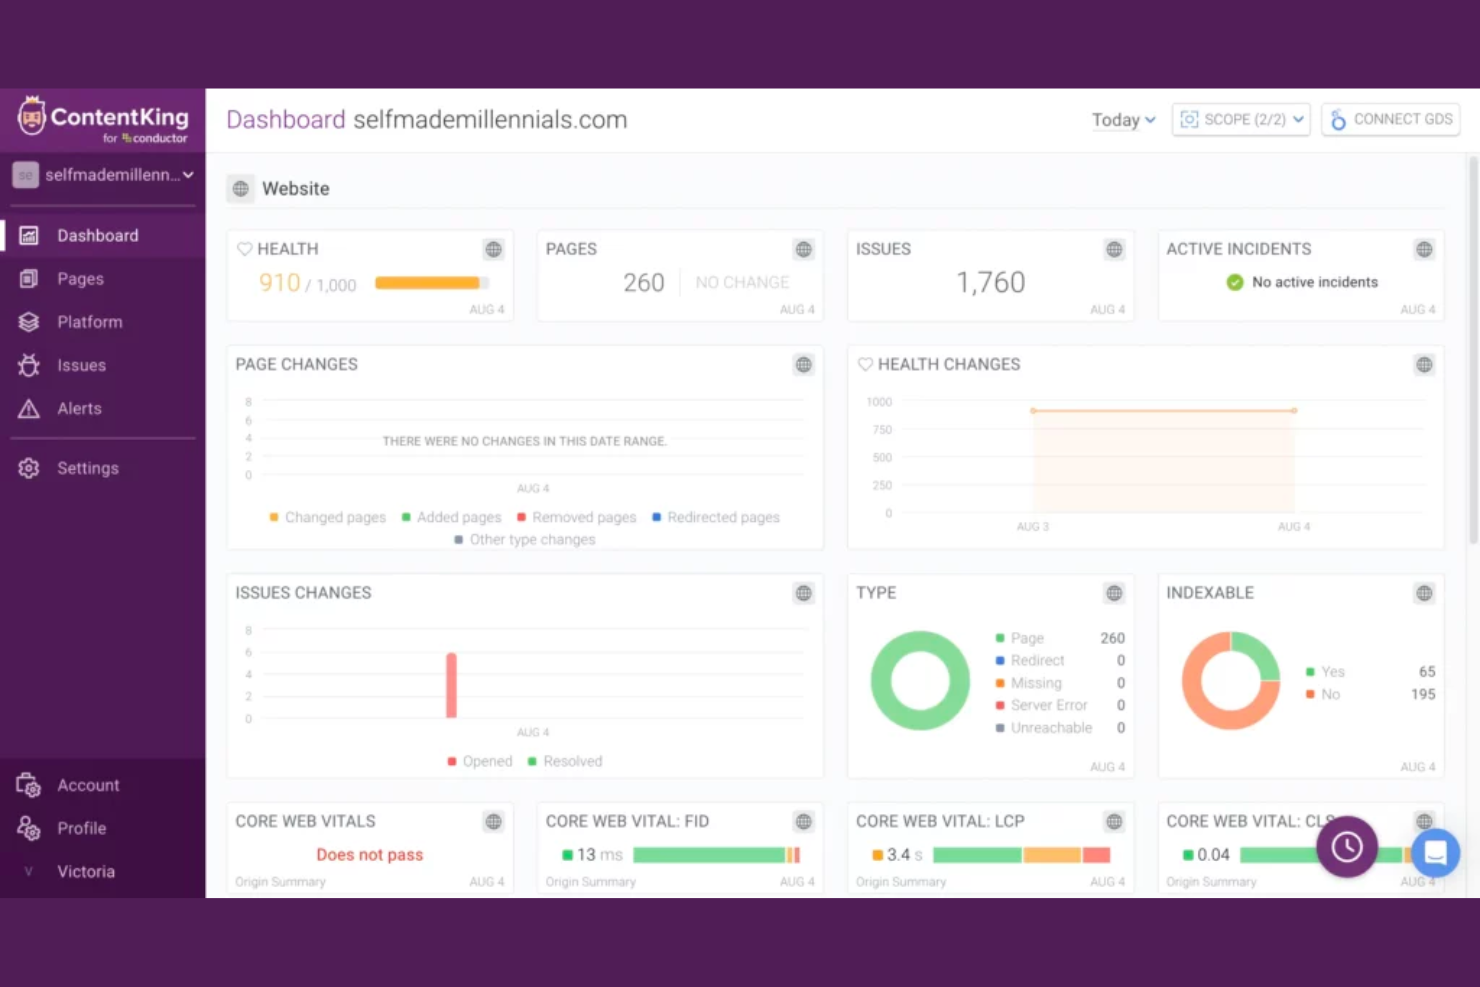The image size is (1480, 987).
Task: Click the health score progress bar
Action: click(432, 283)
